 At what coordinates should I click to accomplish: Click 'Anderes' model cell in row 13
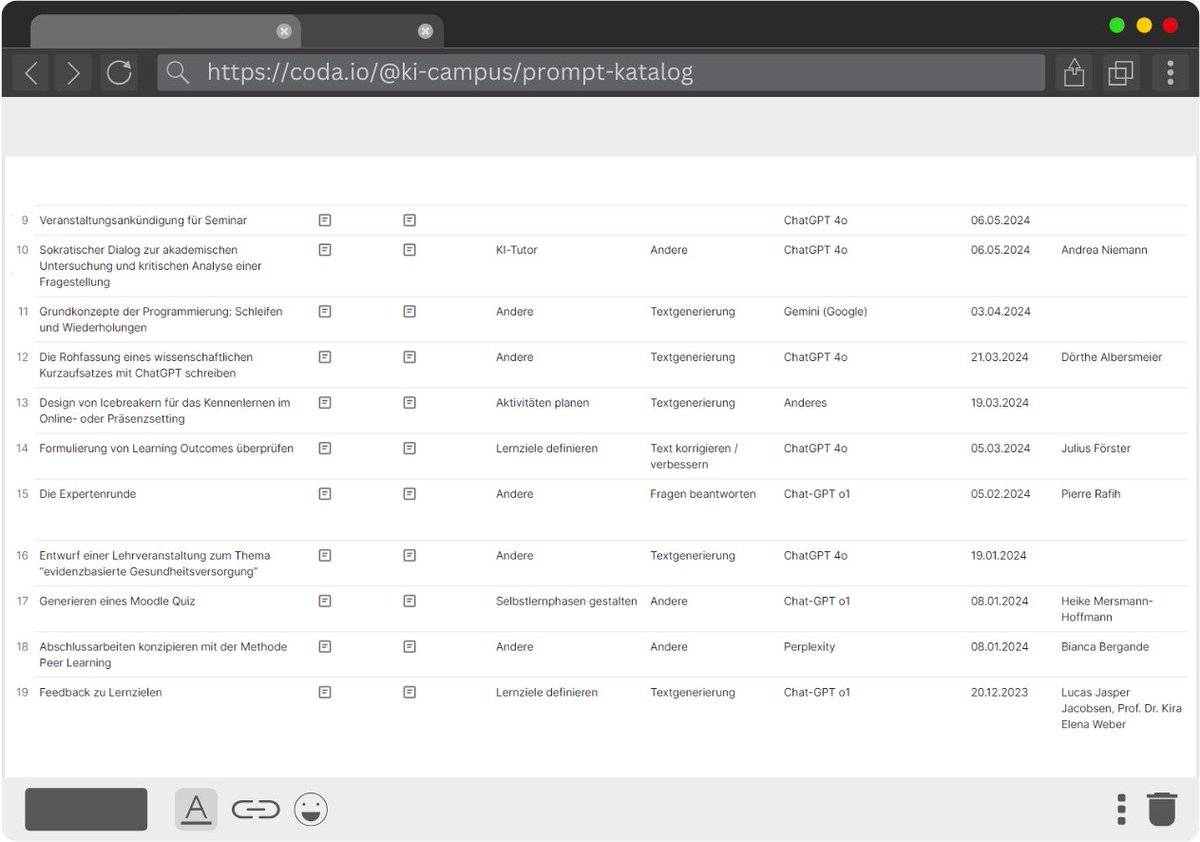coord(805,403)
